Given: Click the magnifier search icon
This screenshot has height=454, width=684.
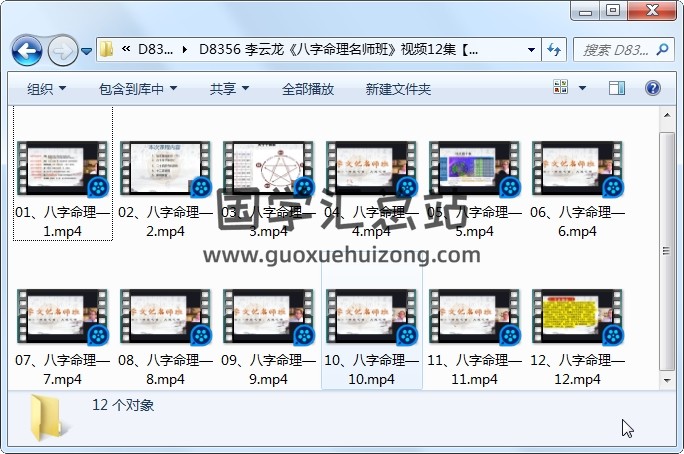Looking at the screenshot, I should tap(662, 49).
